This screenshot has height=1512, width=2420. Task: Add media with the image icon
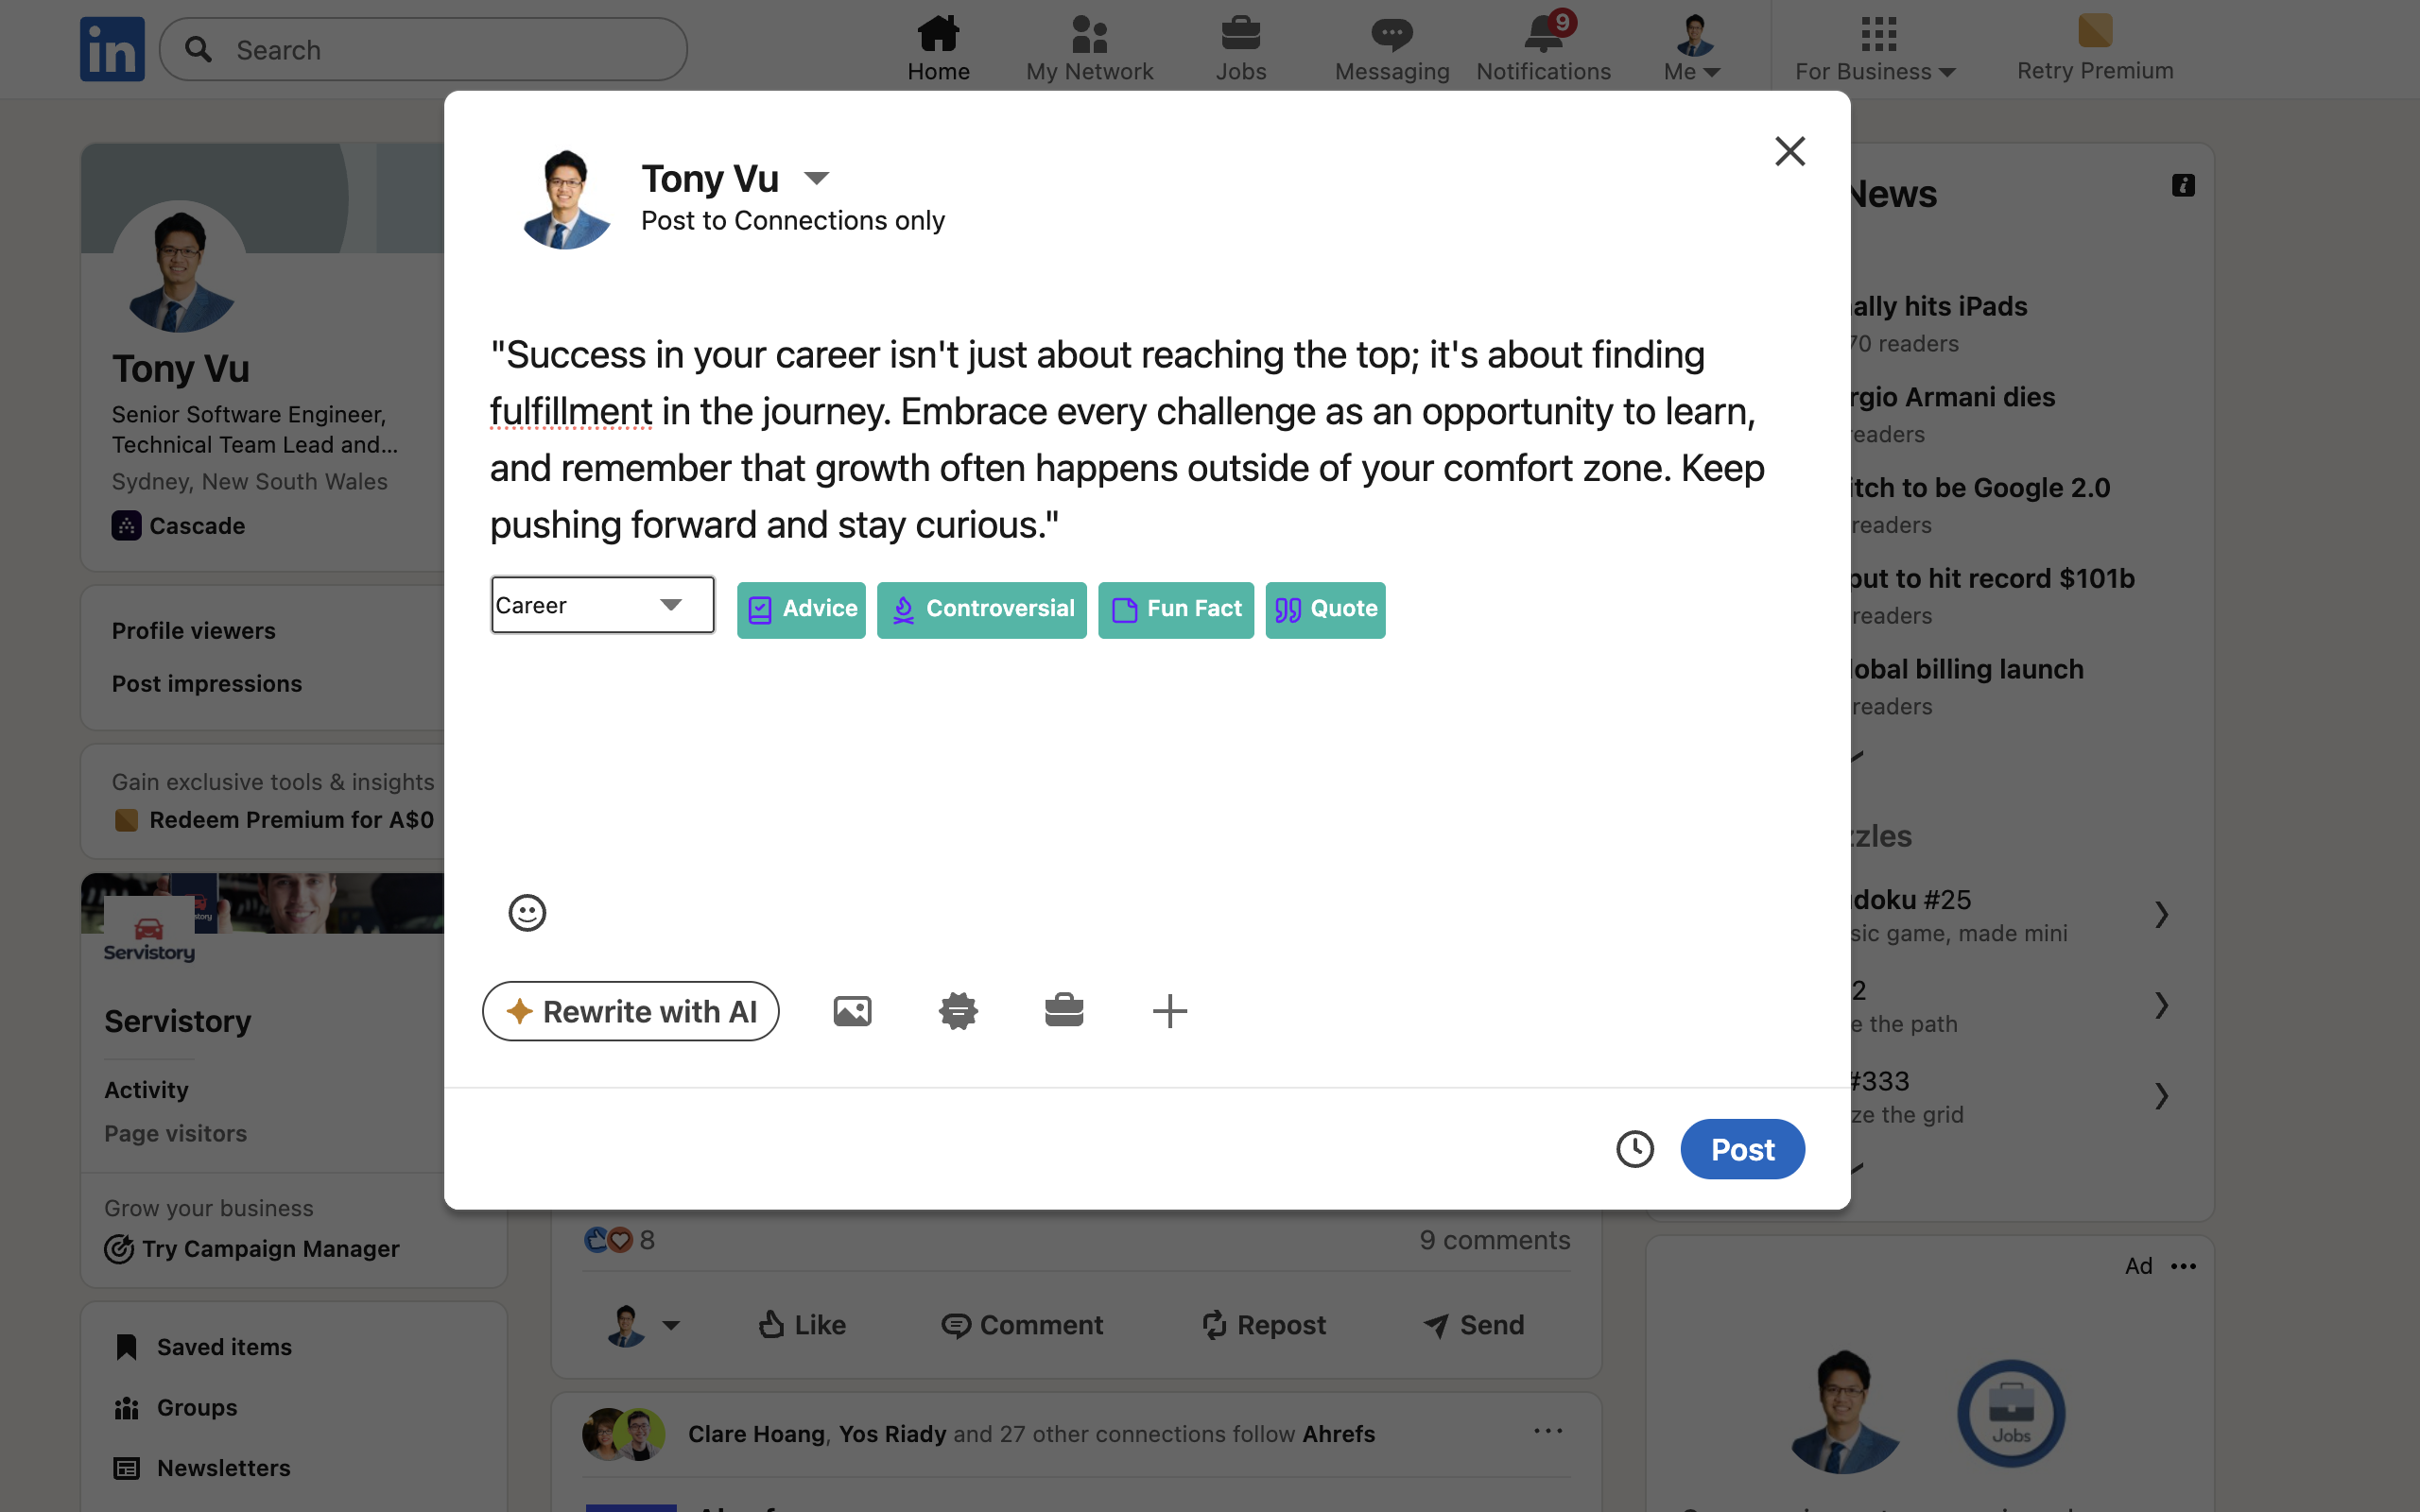coord(852,1011)
